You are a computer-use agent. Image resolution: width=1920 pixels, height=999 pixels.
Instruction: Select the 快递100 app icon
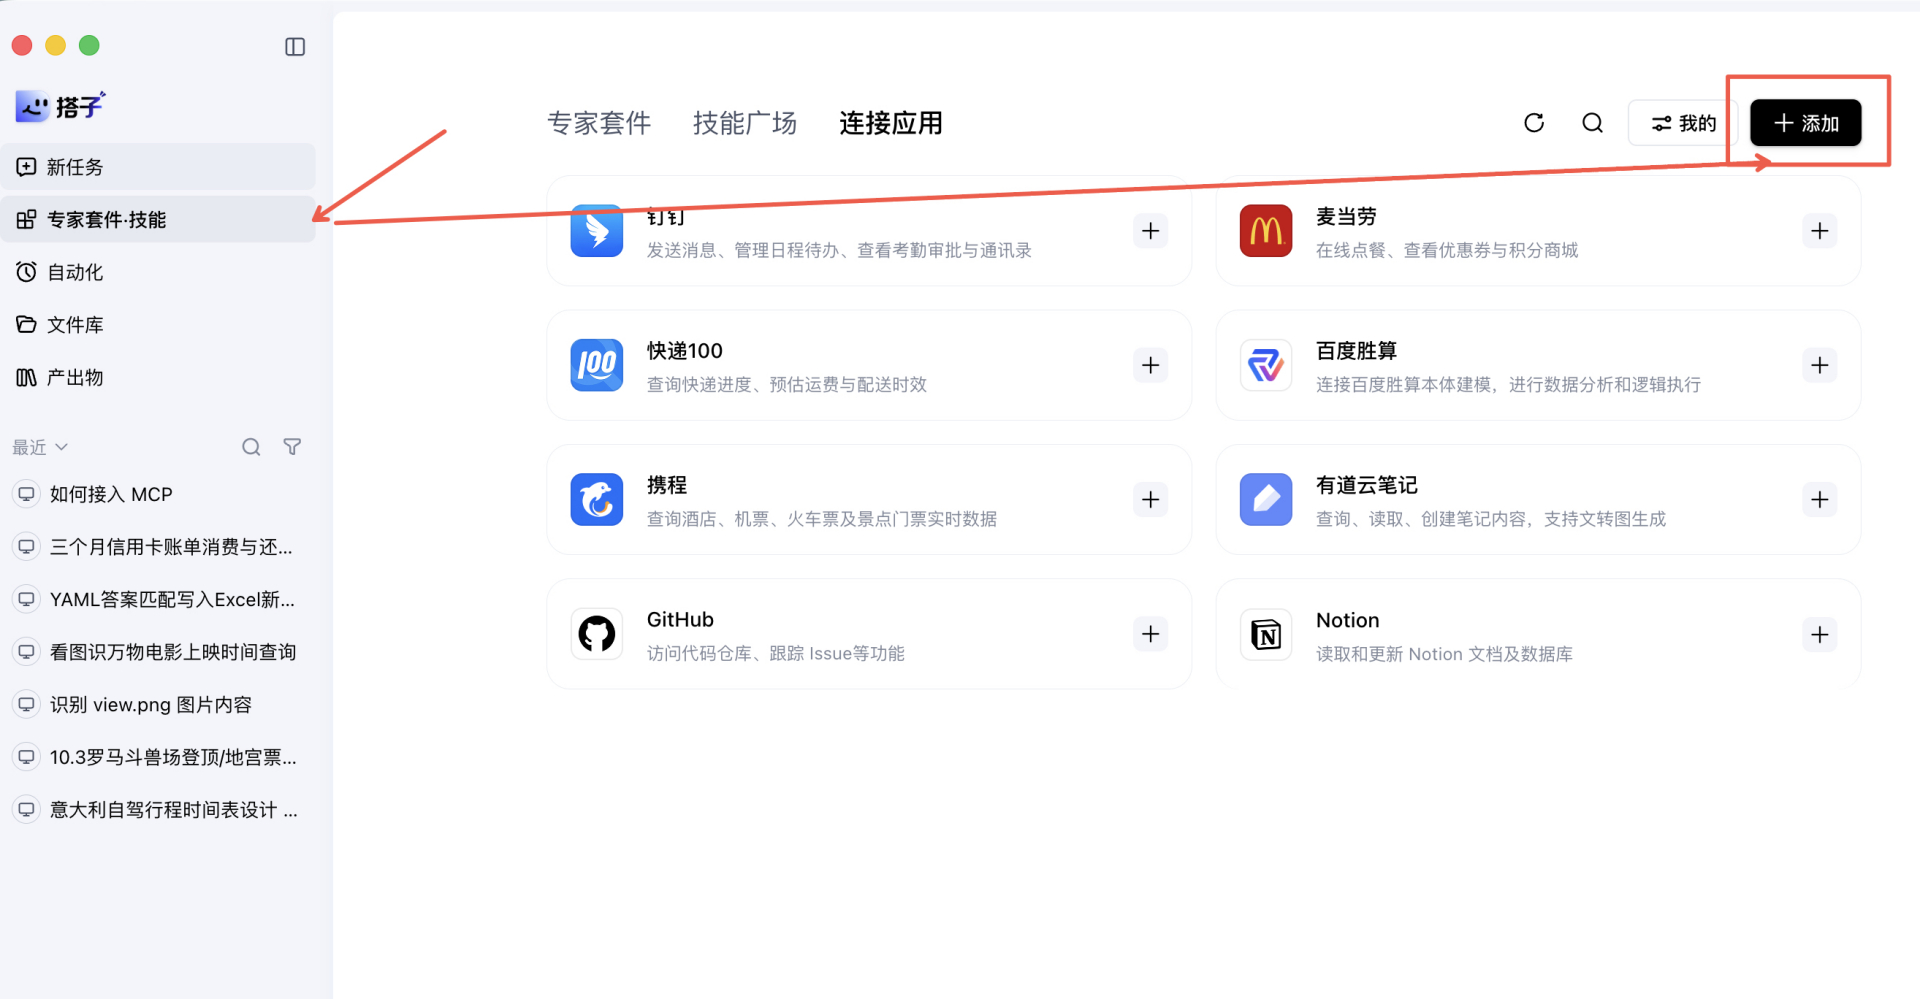(597, 365)
